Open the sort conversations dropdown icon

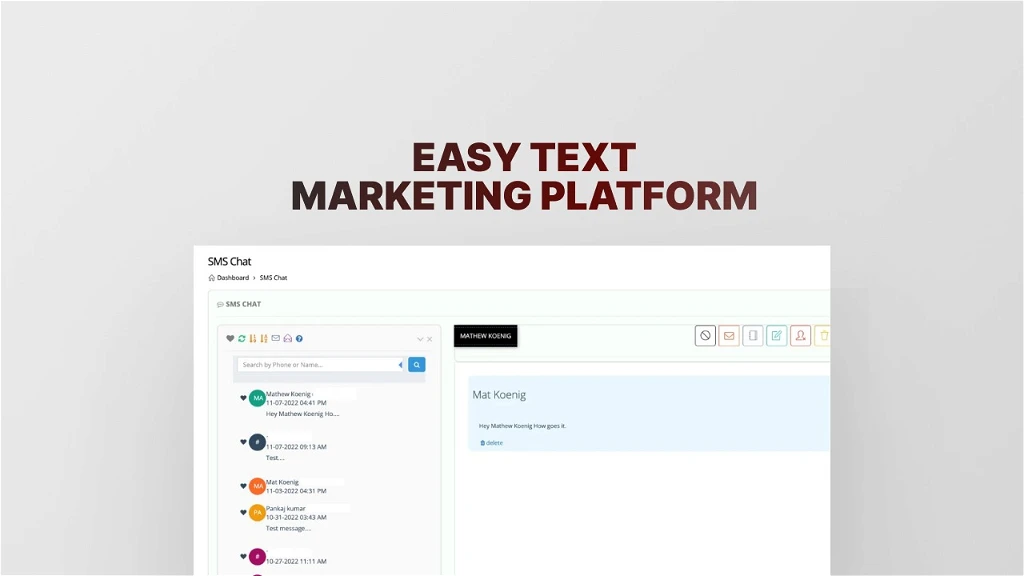pos(253,338)
